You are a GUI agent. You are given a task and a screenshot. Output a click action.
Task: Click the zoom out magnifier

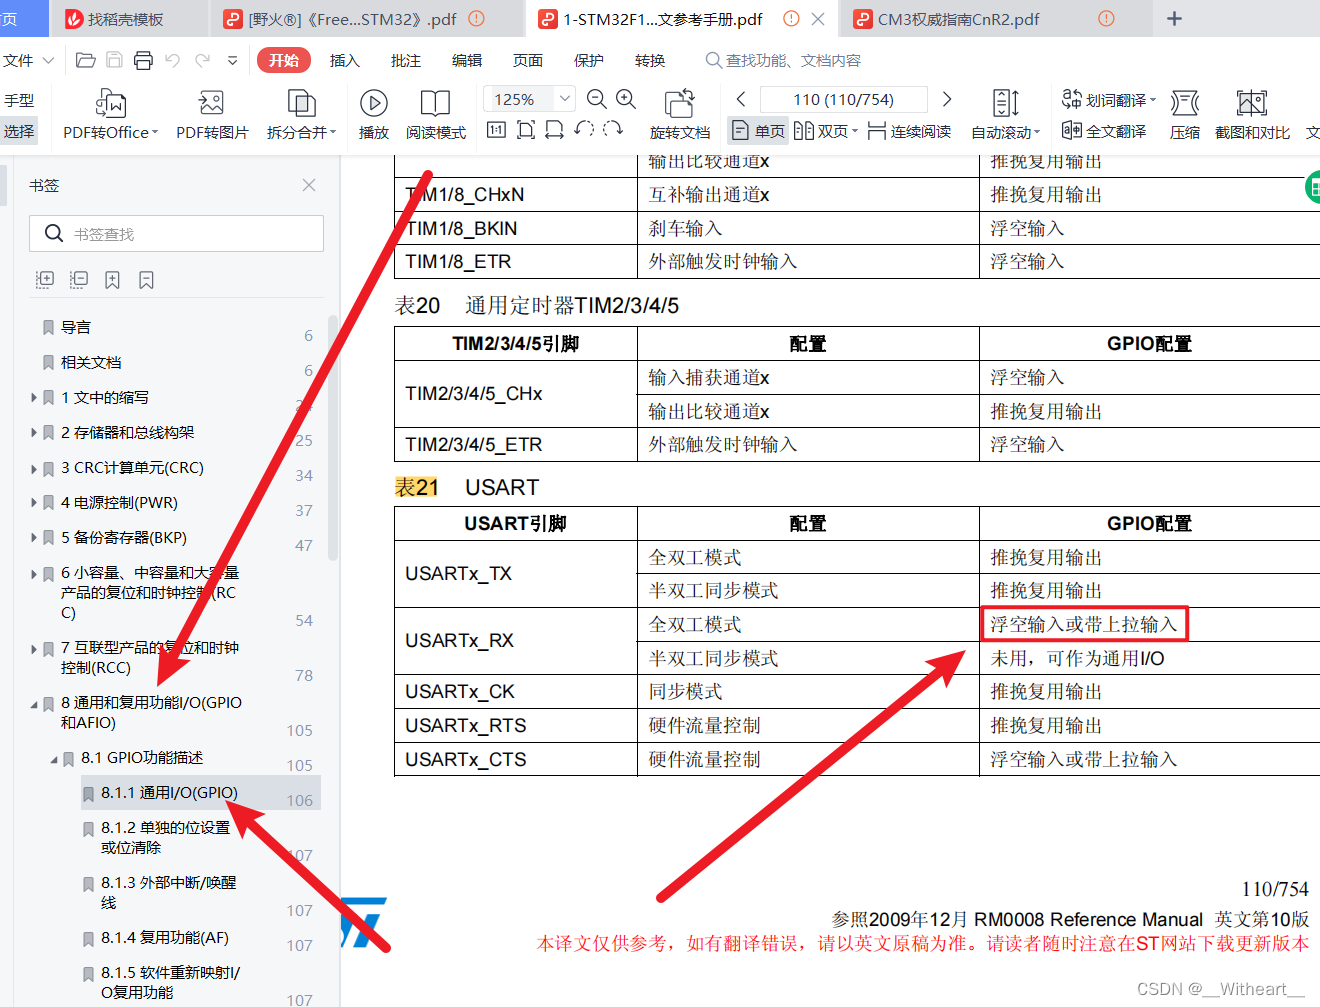coord(597,99)
